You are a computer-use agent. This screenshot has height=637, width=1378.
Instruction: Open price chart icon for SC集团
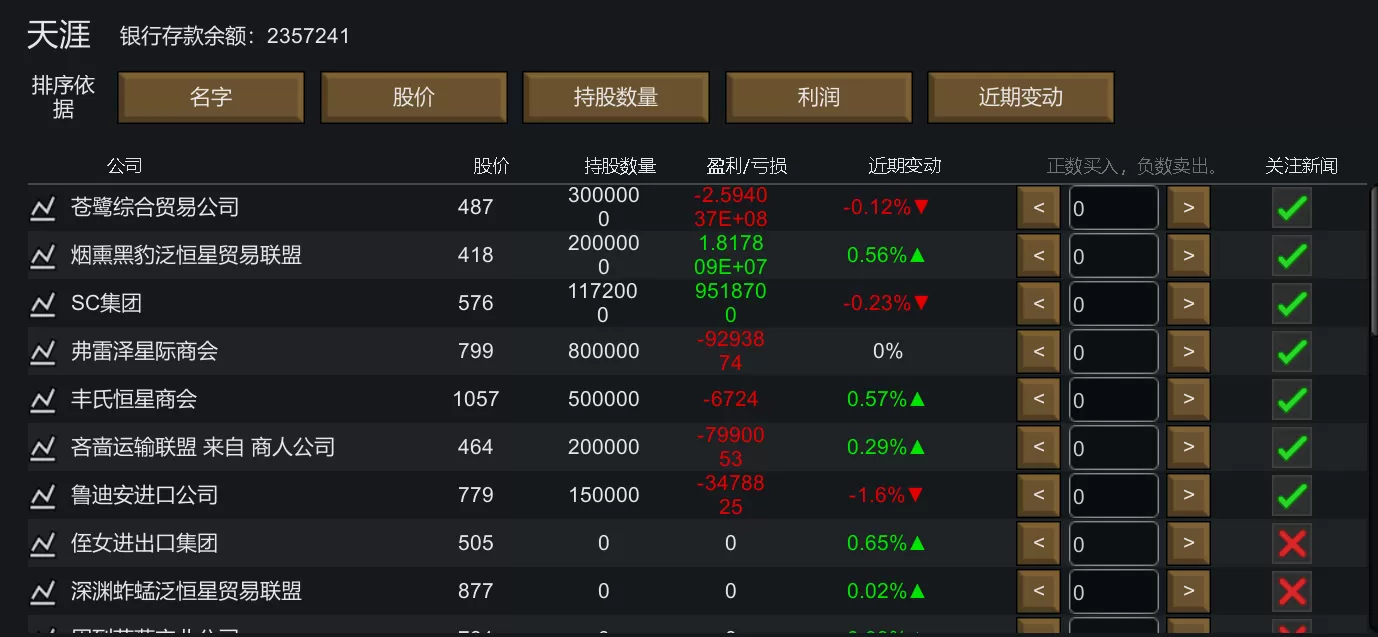click(x=42, y=304)
